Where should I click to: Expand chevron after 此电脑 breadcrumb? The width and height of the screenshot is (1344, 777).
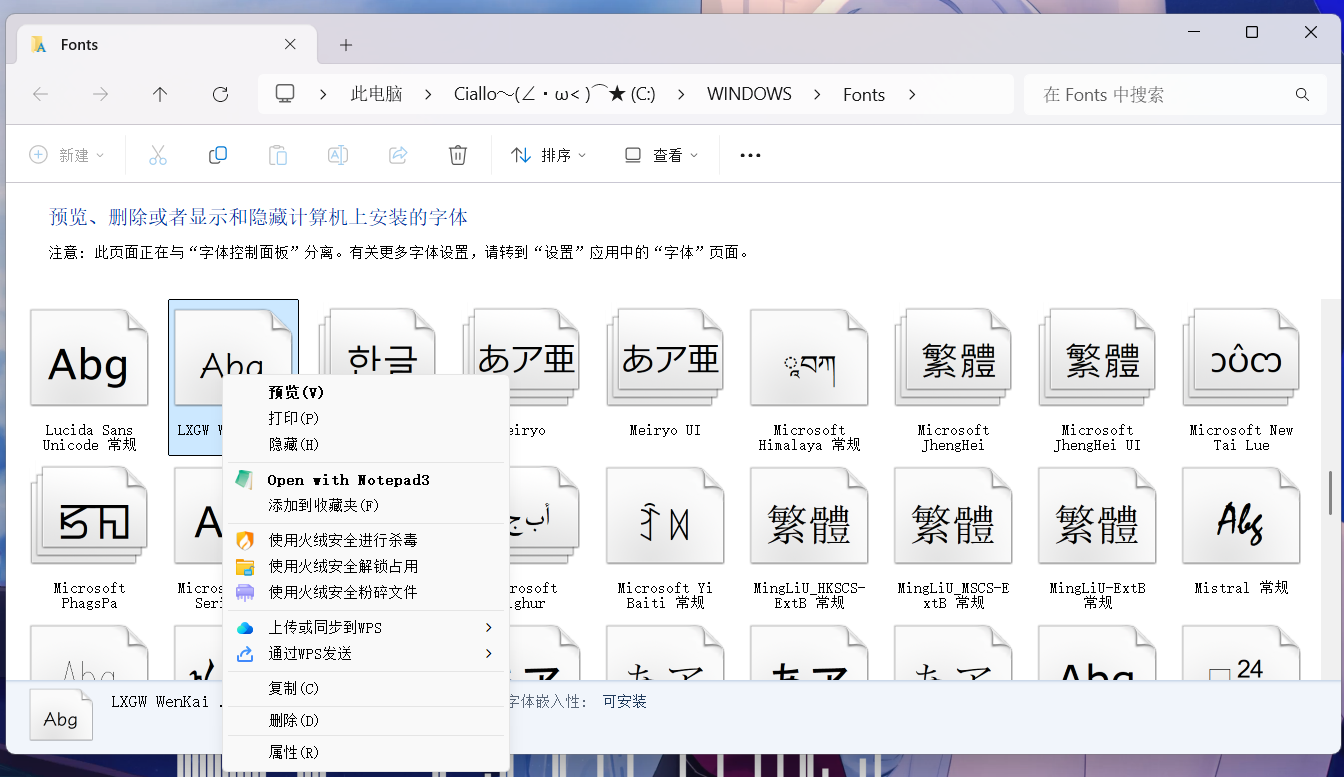(428, 94)
